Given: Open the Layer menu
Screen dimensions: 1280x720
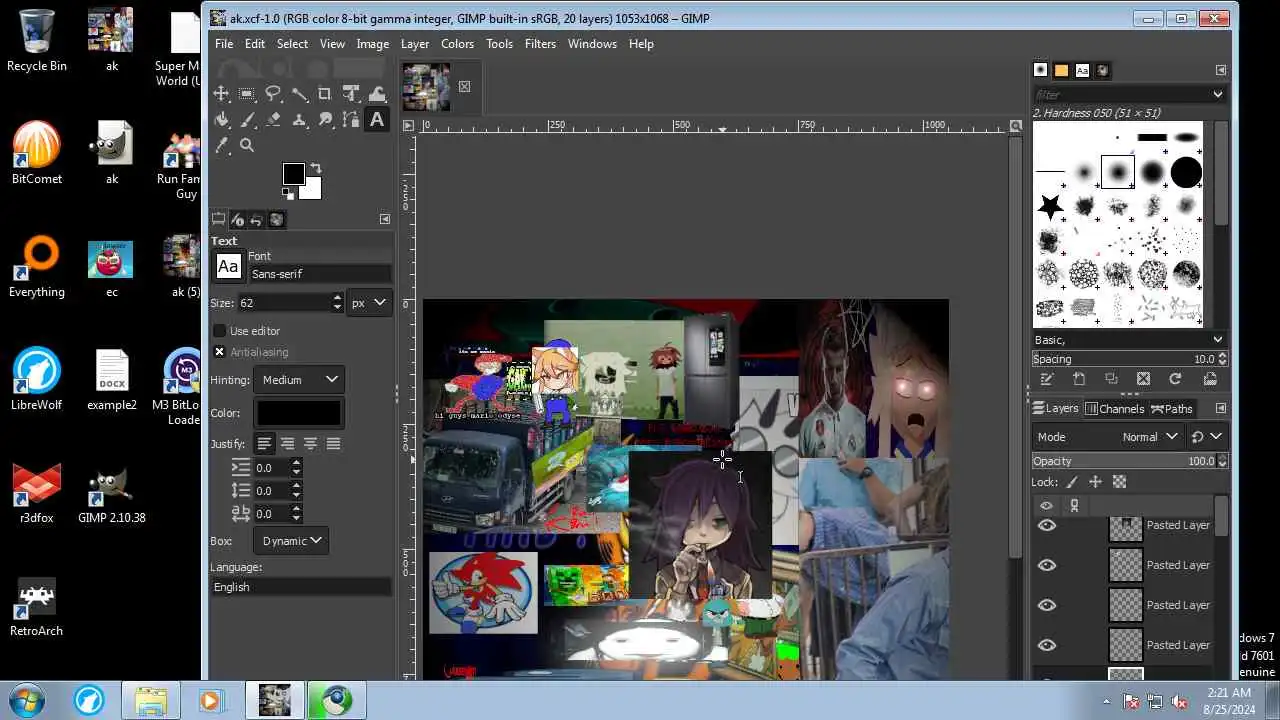Looking at the screenshot, I should point(415,44).
